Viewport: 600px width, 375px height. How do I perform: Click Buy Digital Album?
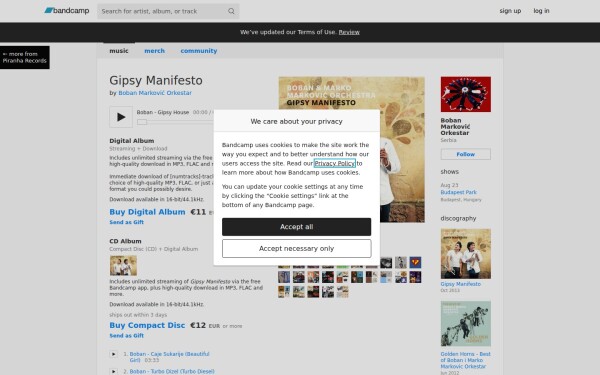(147, 212)
